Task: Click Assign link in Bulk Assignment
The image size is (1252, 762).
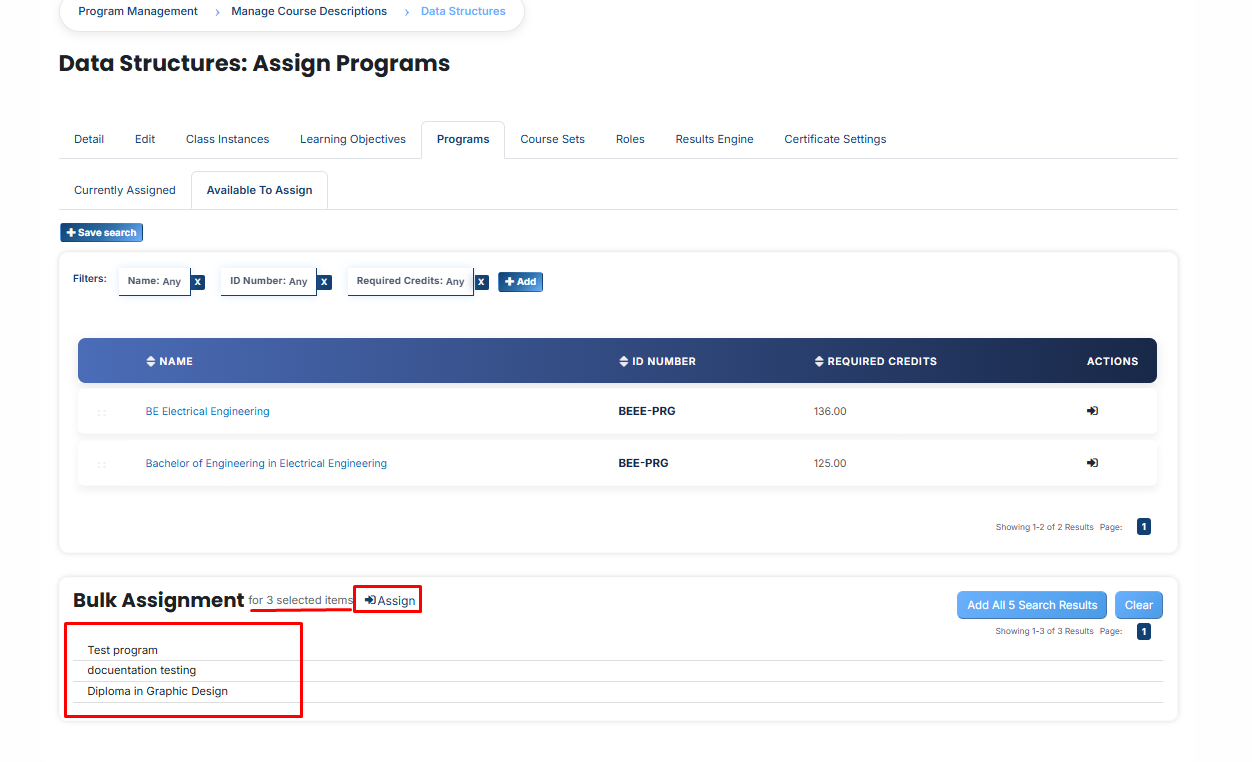Action: [x=389, y=600]
